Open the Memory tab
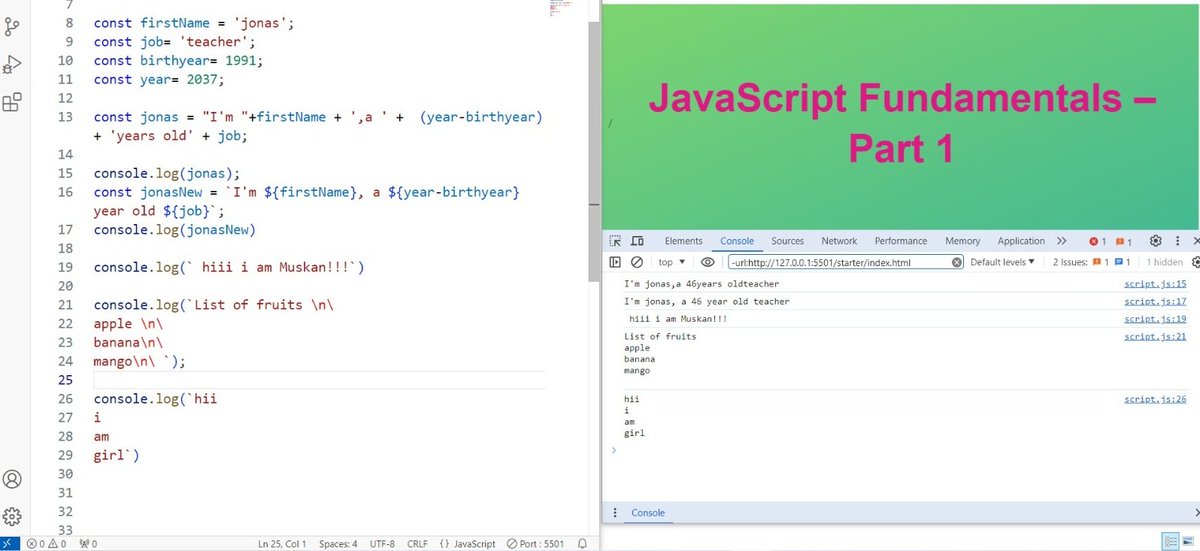Screen dimensions: 1200x551 coord(962,241)
